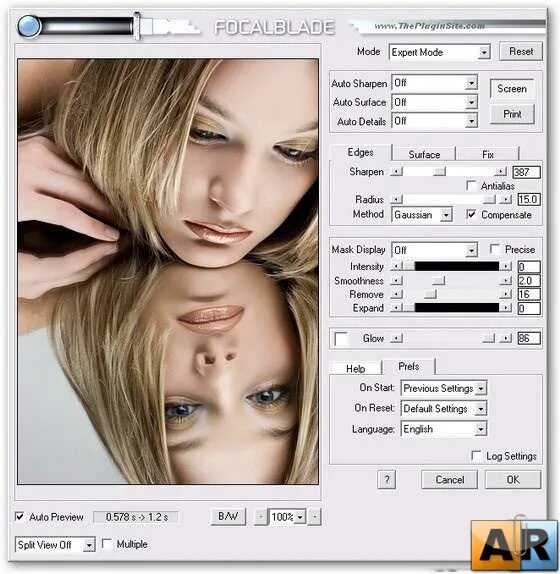560x574 pixels.
Task: Click the Glow value field showing 86
Action: (529, 338)
